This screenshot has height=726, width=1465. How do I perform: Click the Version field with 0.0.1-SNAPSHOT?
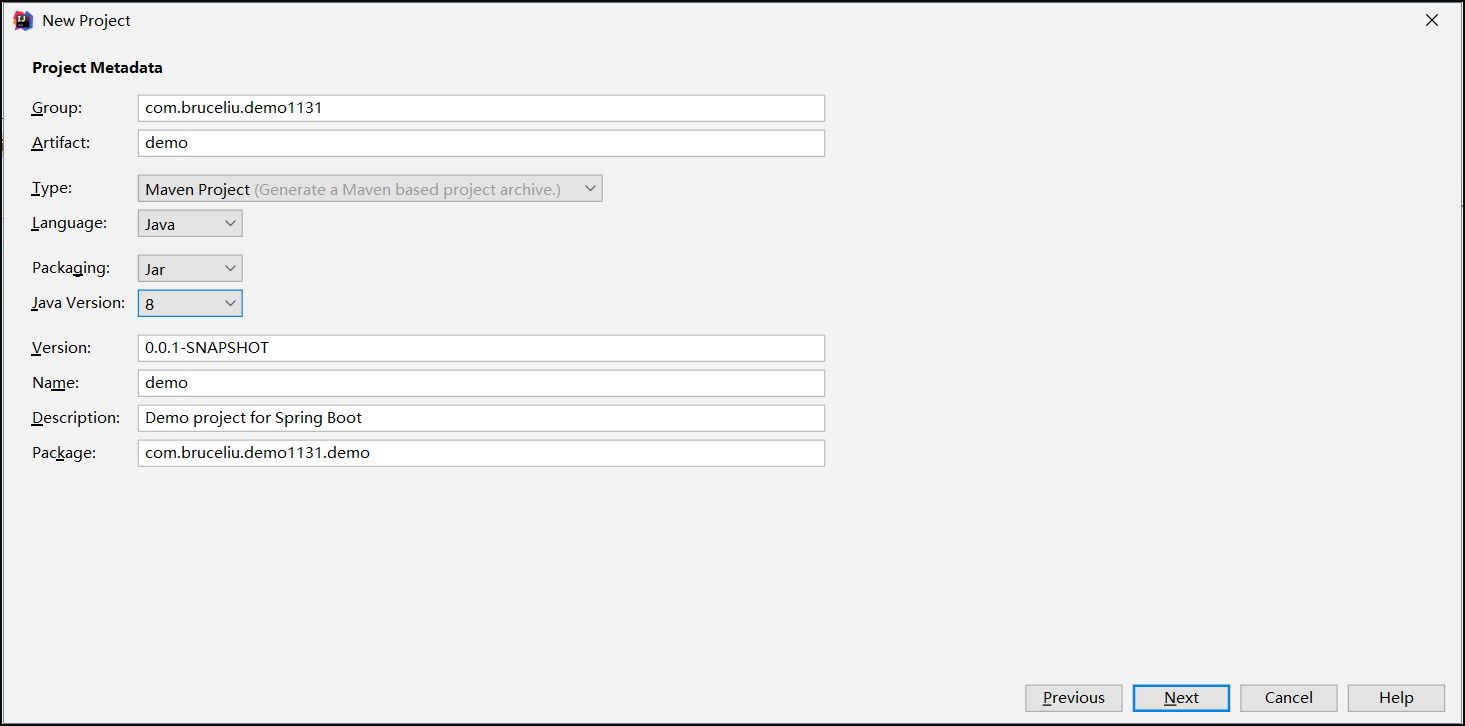pyautogui.click(x=481, y=348)
